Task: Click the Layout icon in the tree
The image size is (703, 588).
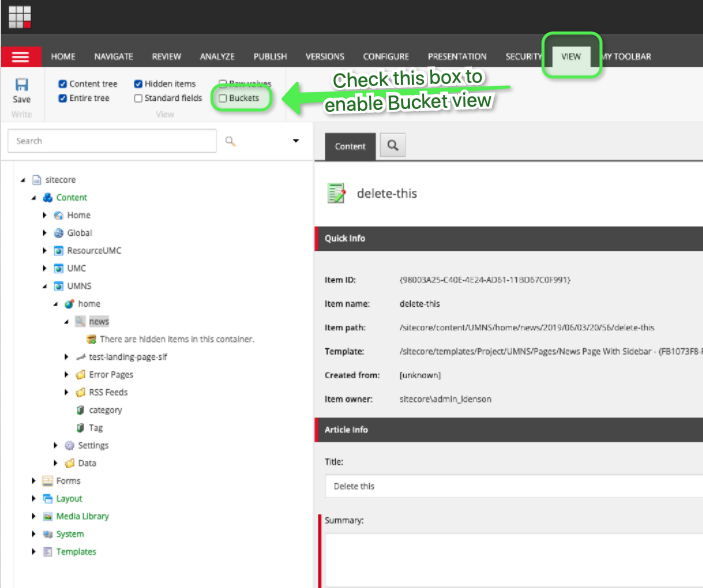Action: coord(48,499)
